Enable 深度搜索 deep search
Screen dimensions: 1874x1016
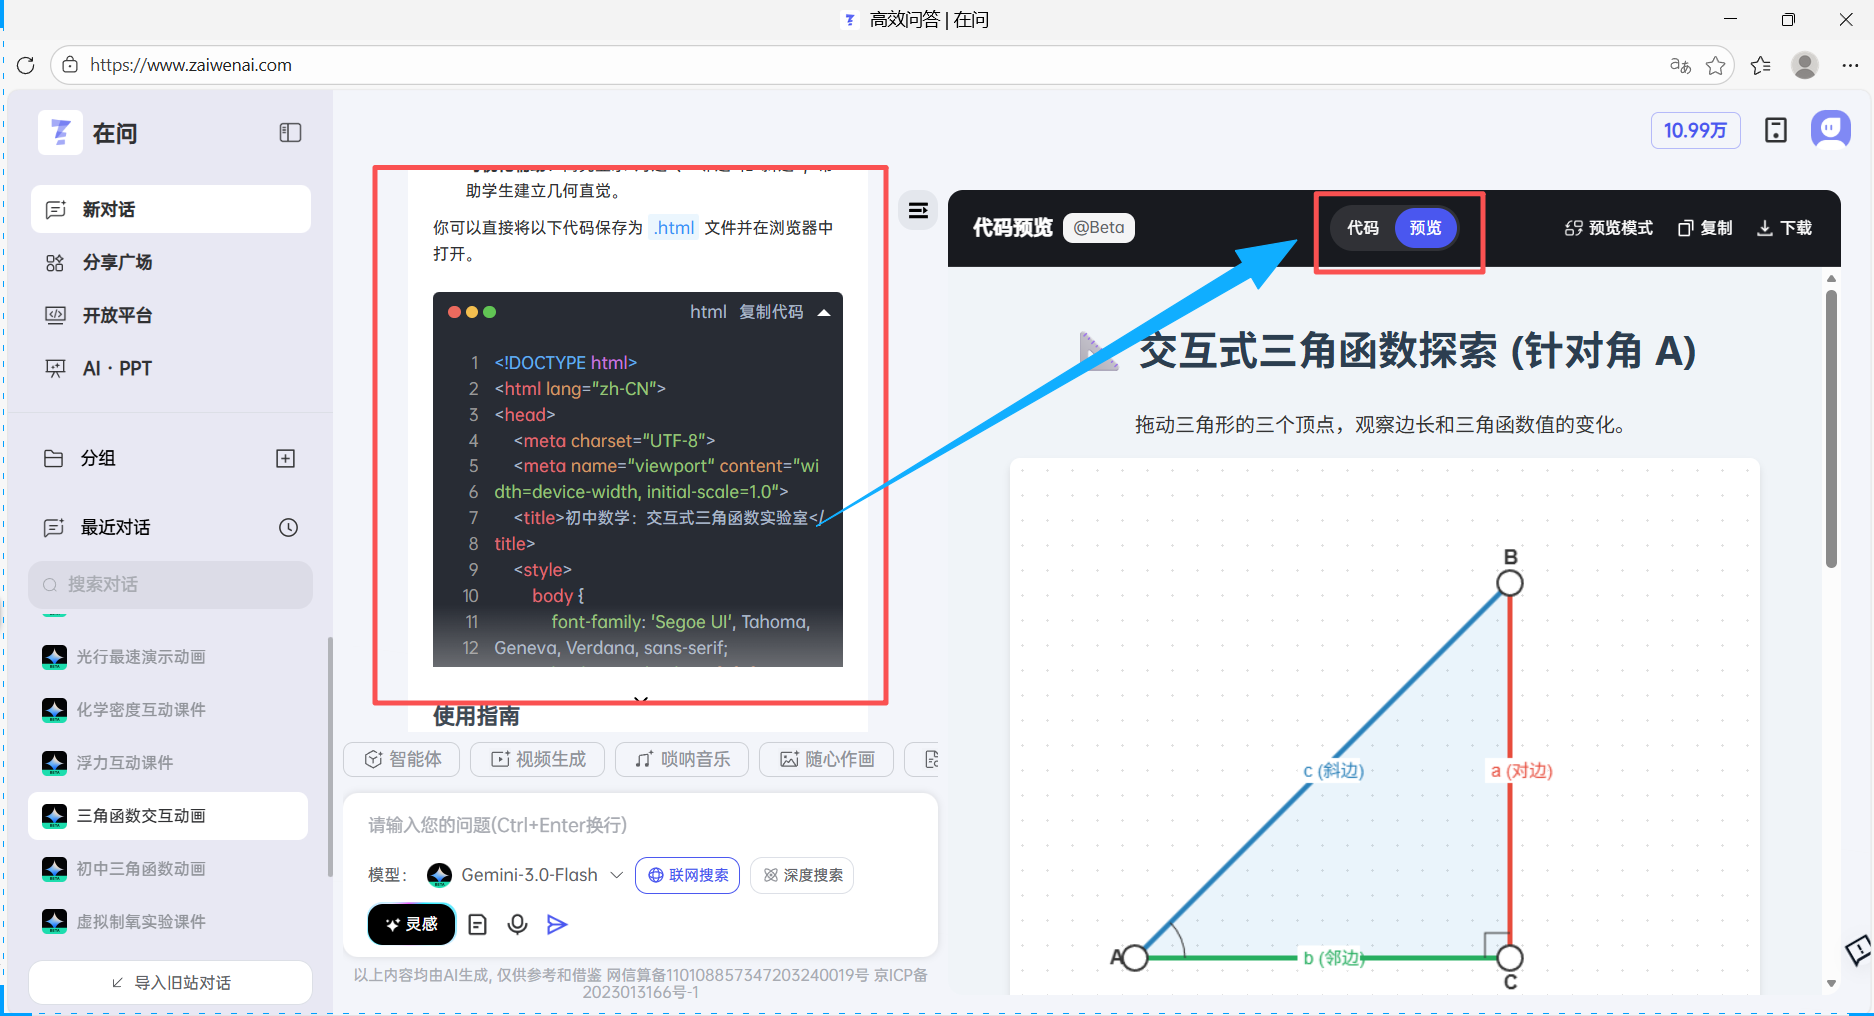click(x=801, y=875)
